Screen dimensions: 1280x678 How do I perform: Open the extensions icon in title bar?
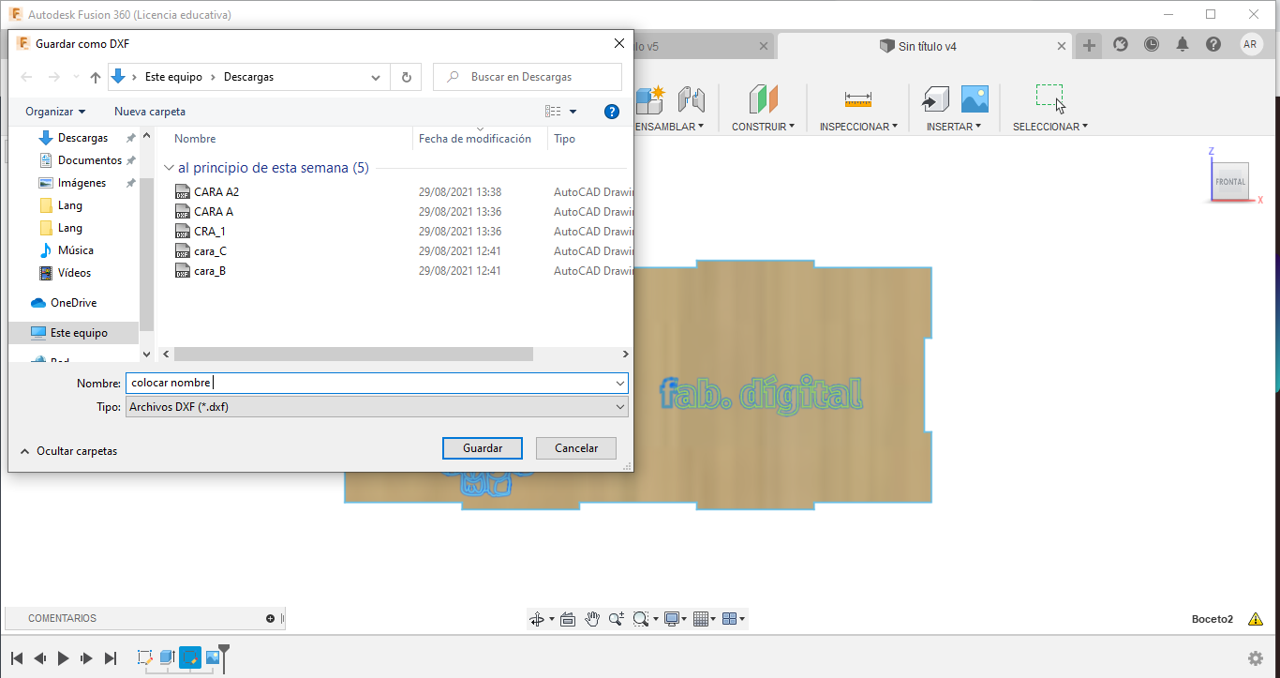(1120, 45)
